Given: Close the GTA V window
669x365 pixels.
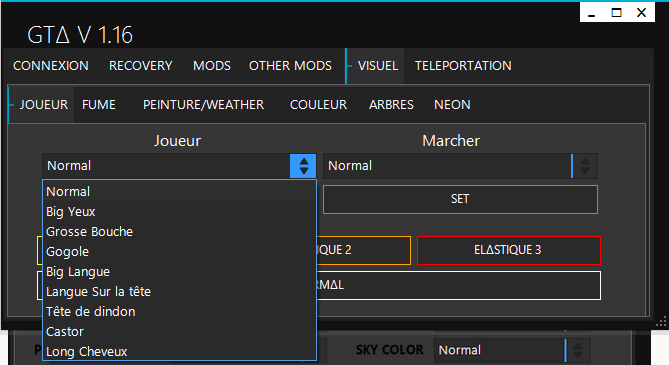Looking at the screenshot, I should pos(641,13).
